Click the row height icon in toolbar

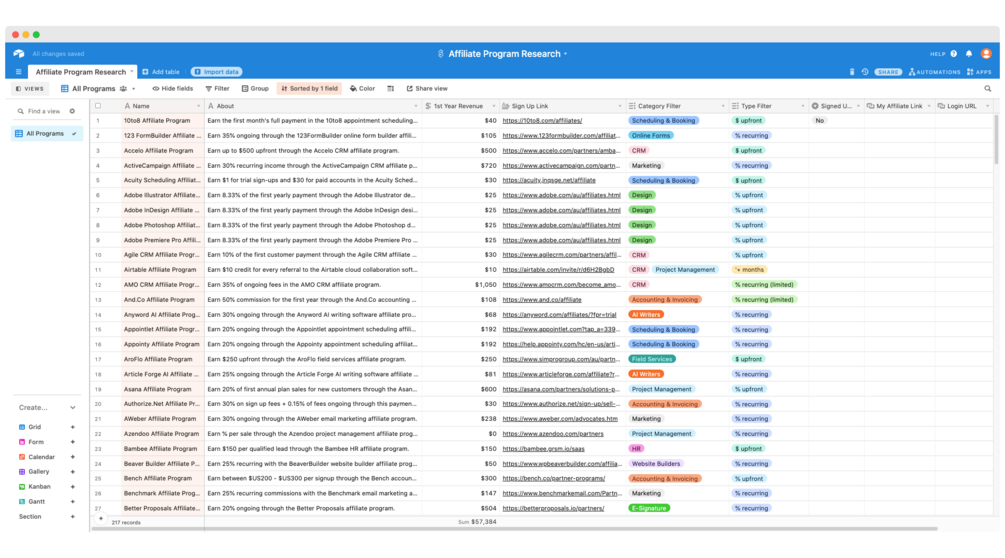(x=390, y=88)
